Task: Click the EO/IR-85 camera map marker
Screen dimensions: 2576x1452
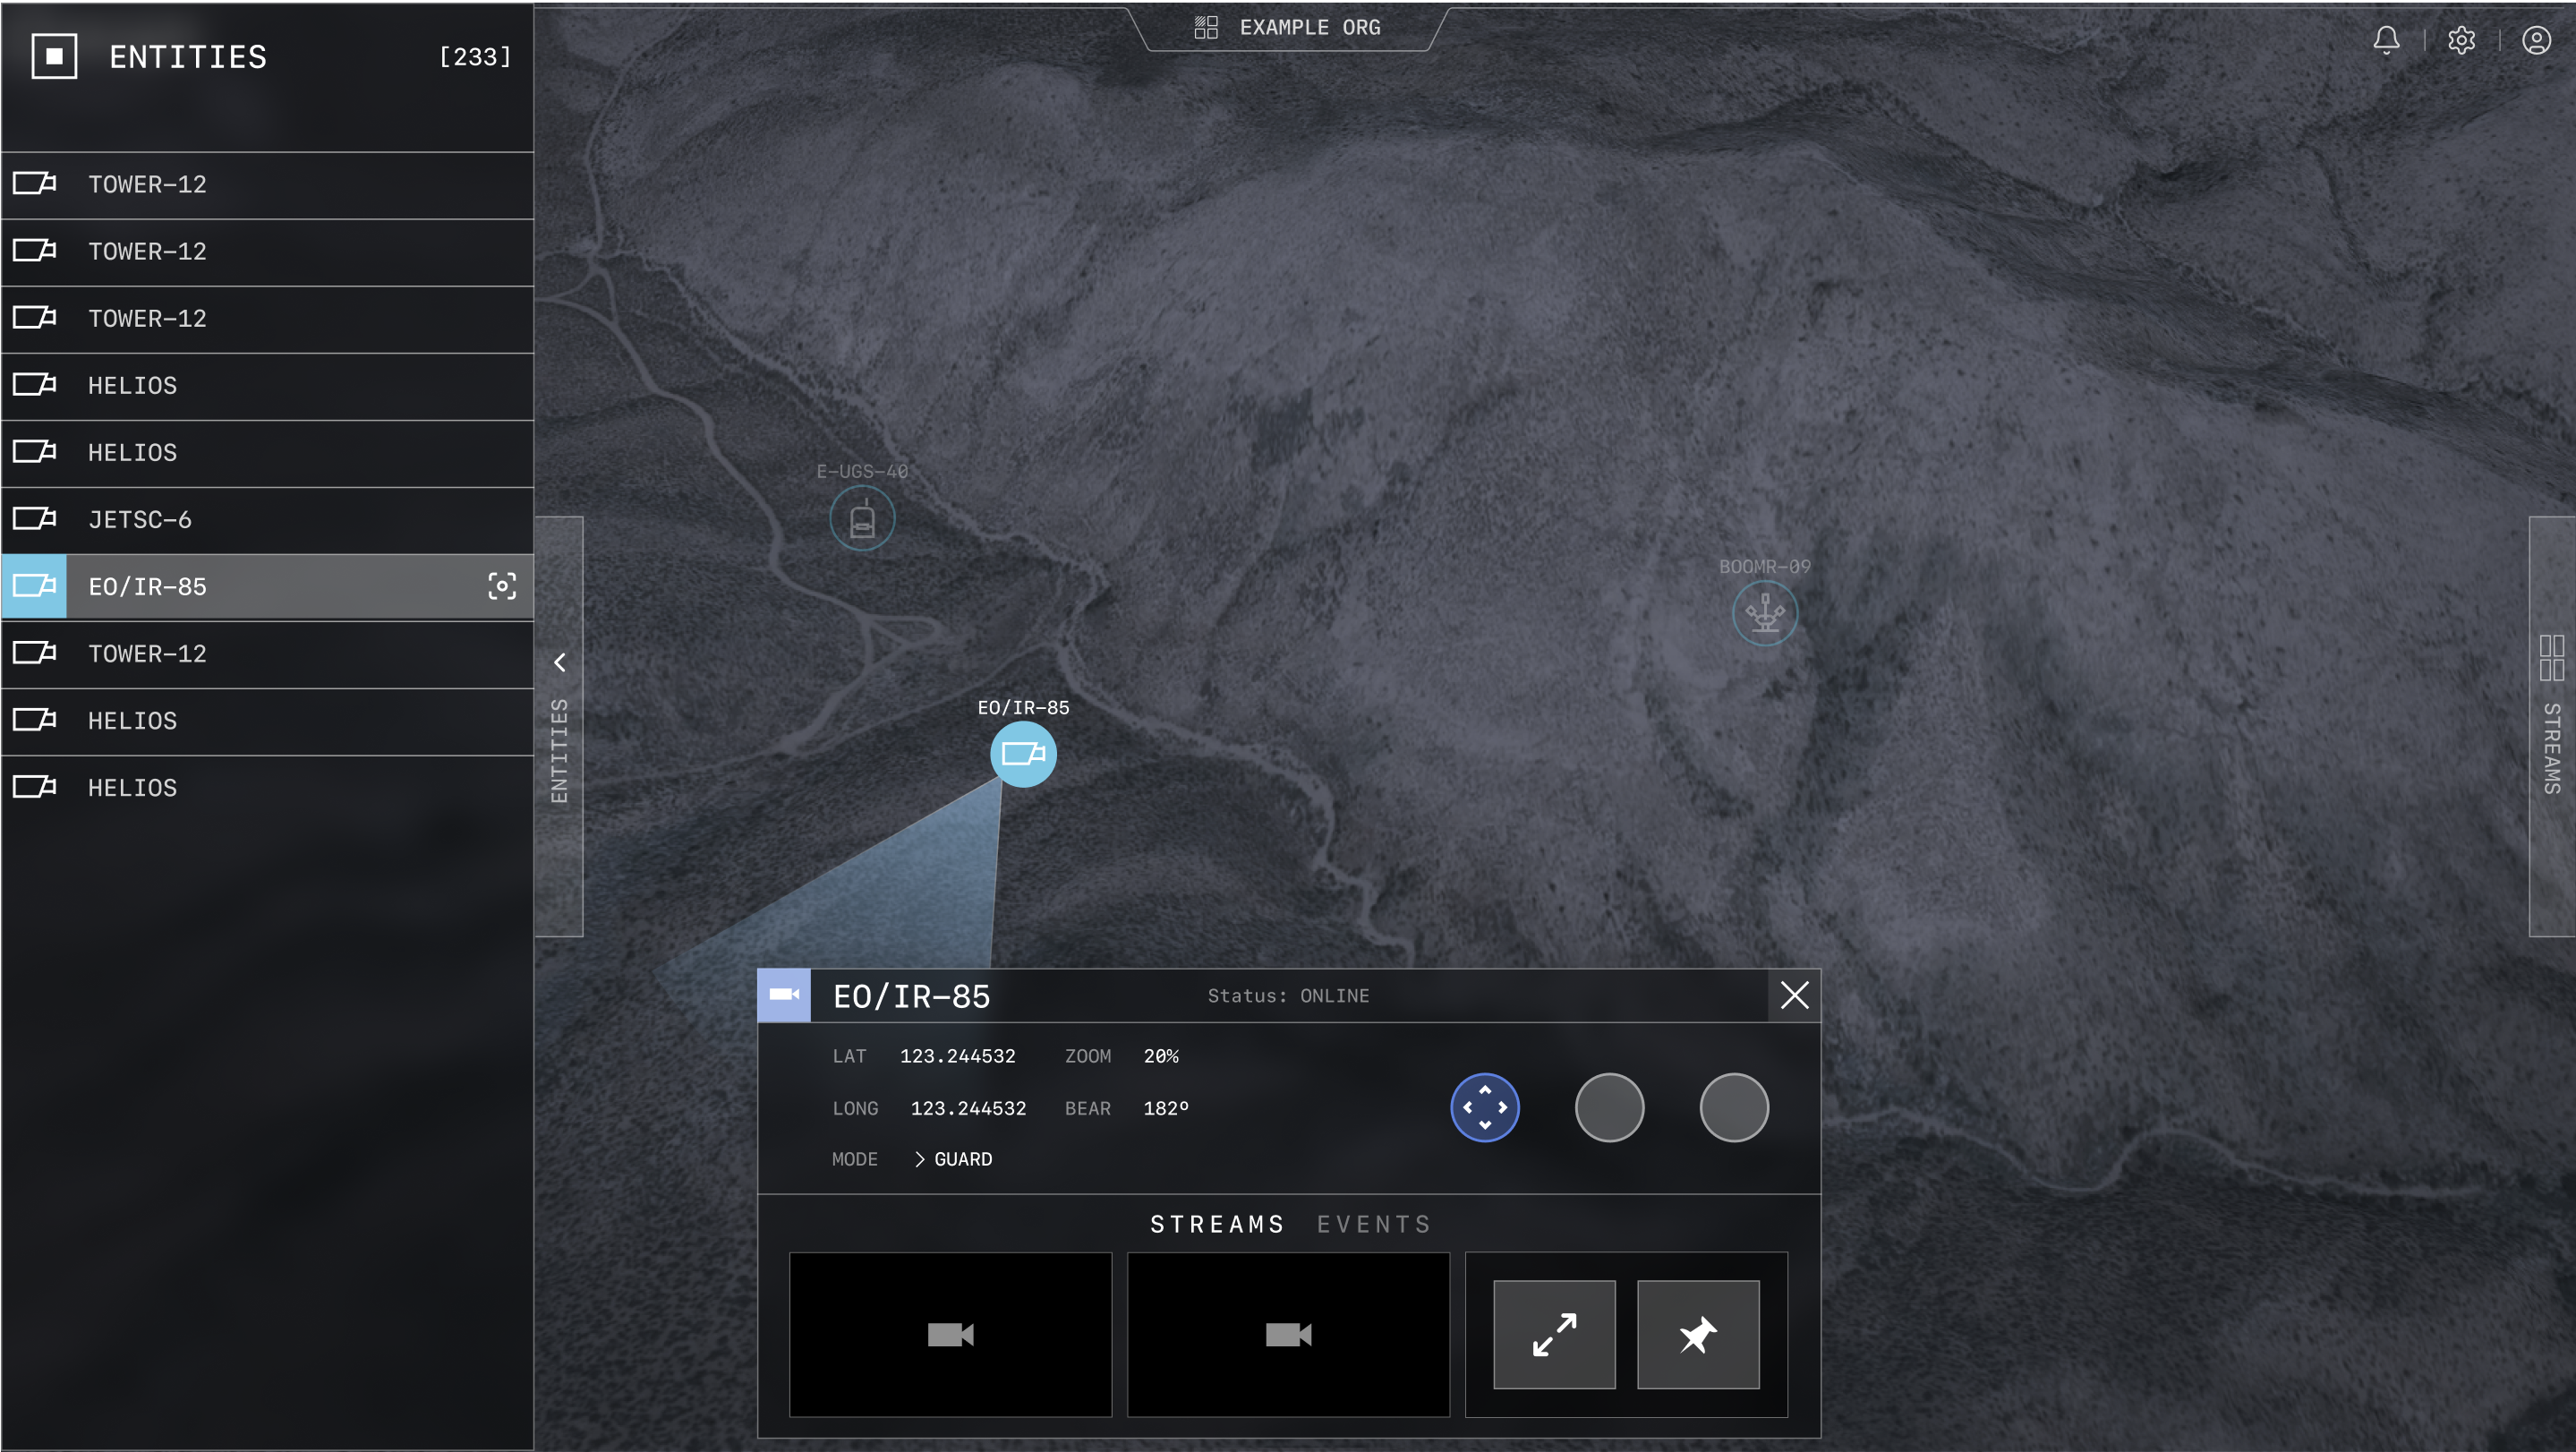Action: [1023, 754]
